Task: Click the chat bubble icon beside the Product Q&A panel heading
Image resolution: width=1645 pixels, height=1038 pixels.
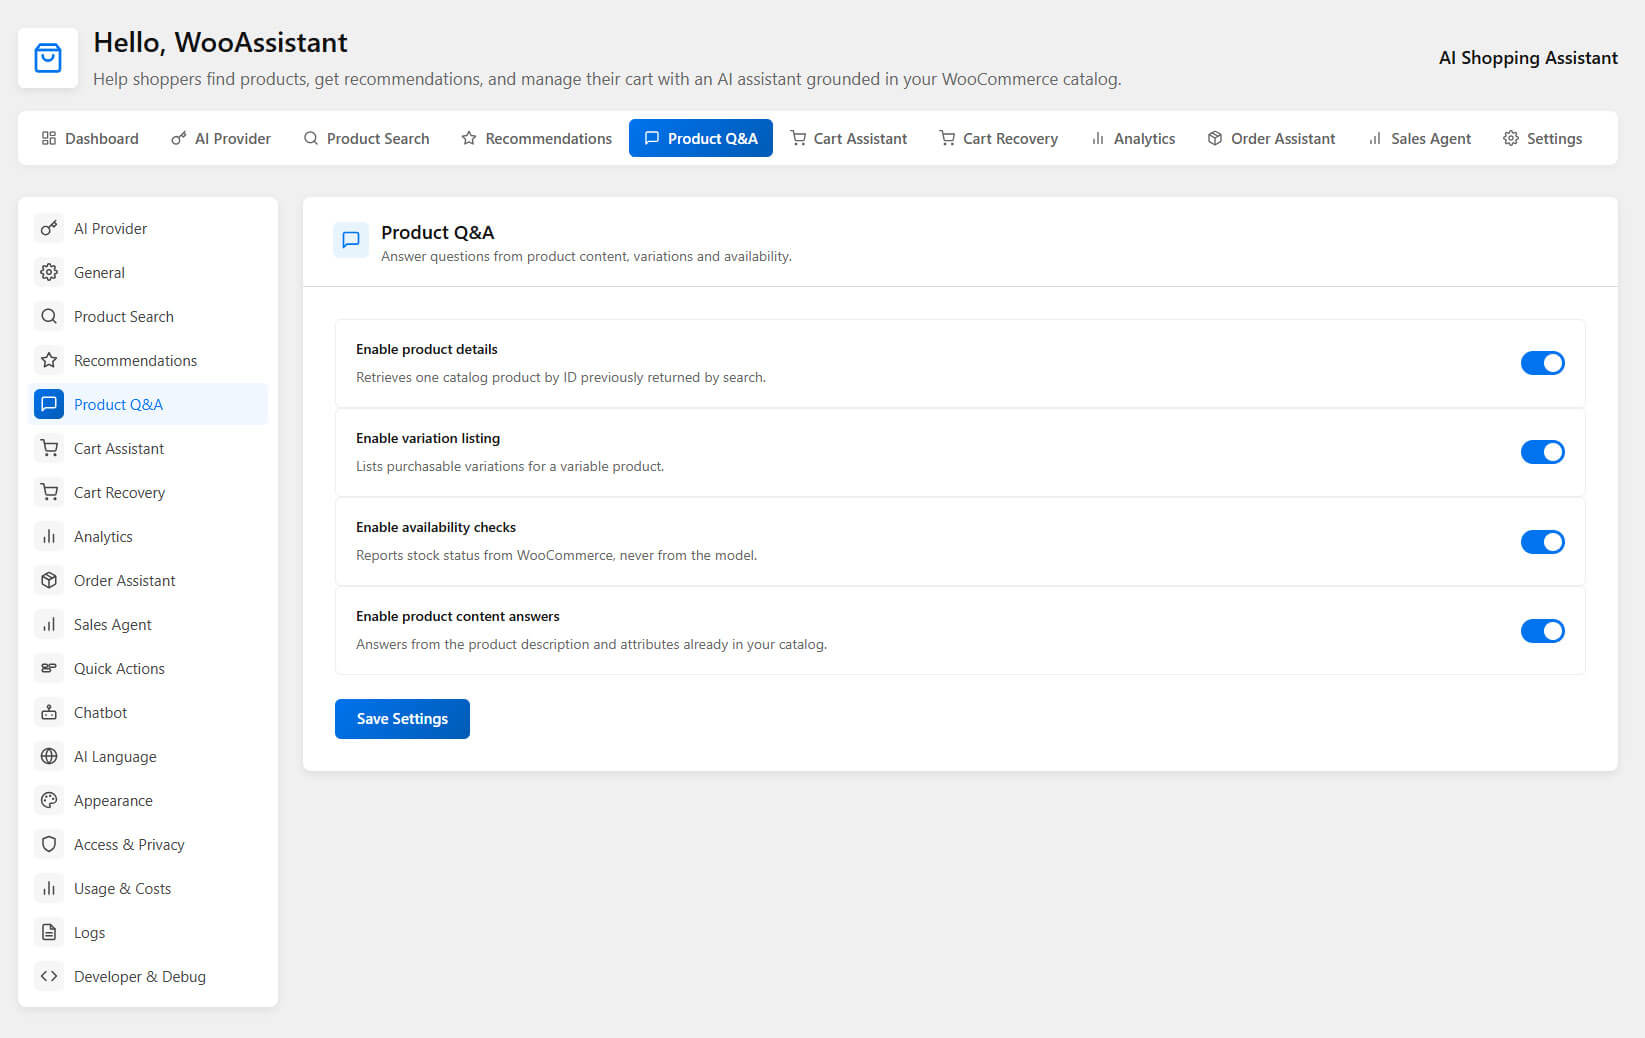Action: pos(351,240)
